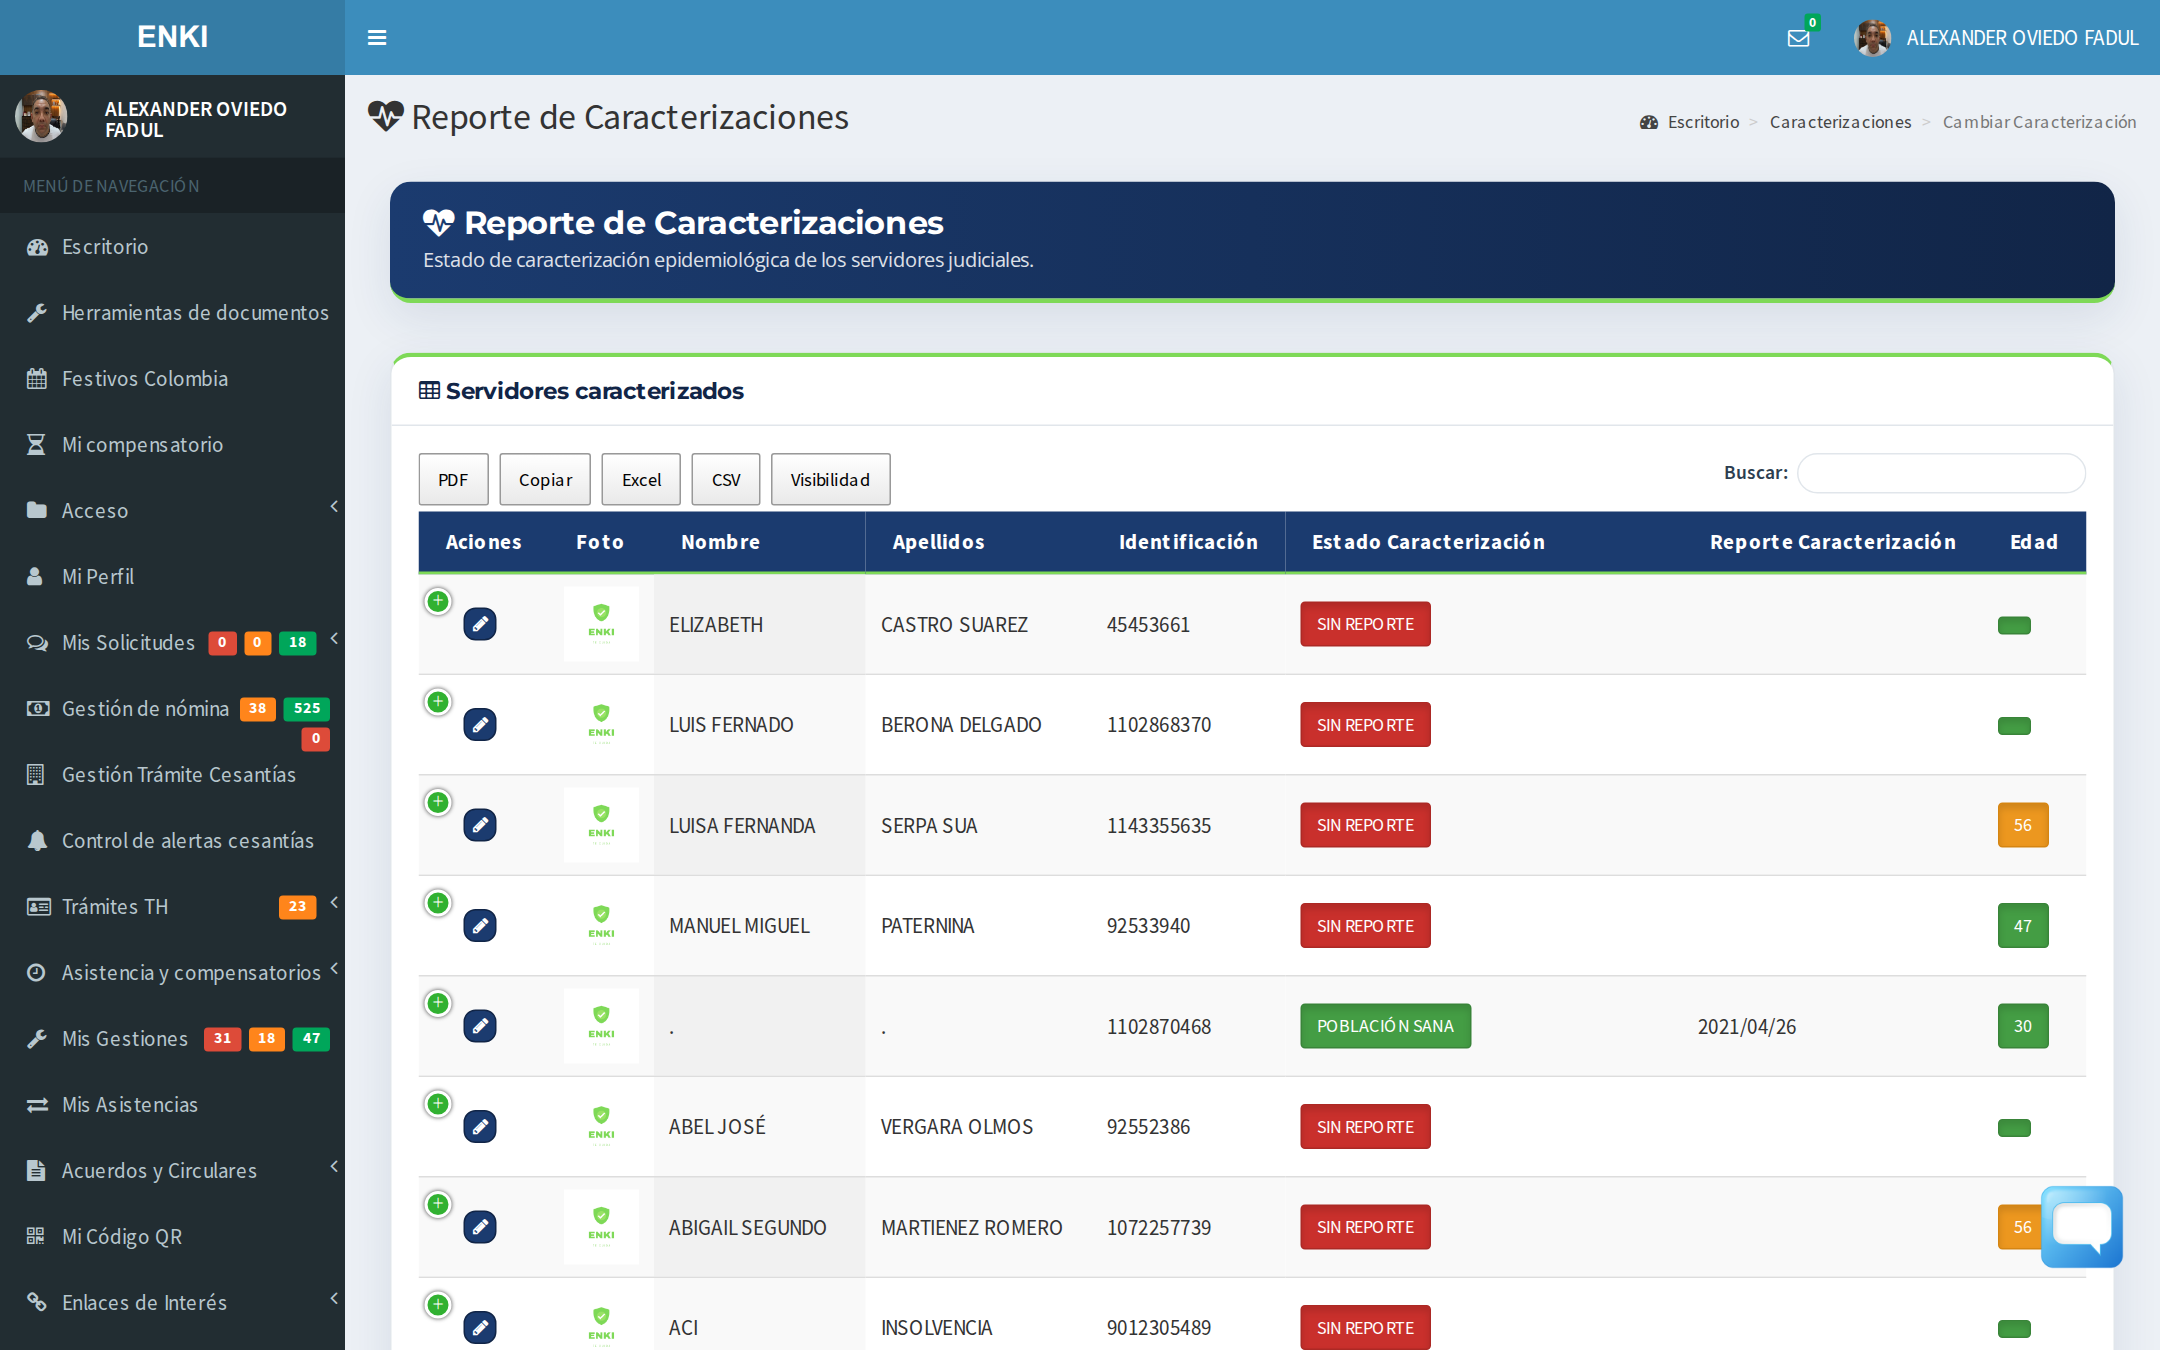Open Gestión de nómina menu item
The width and height of the screenshot is (2160, 1350).
(172, 708)
